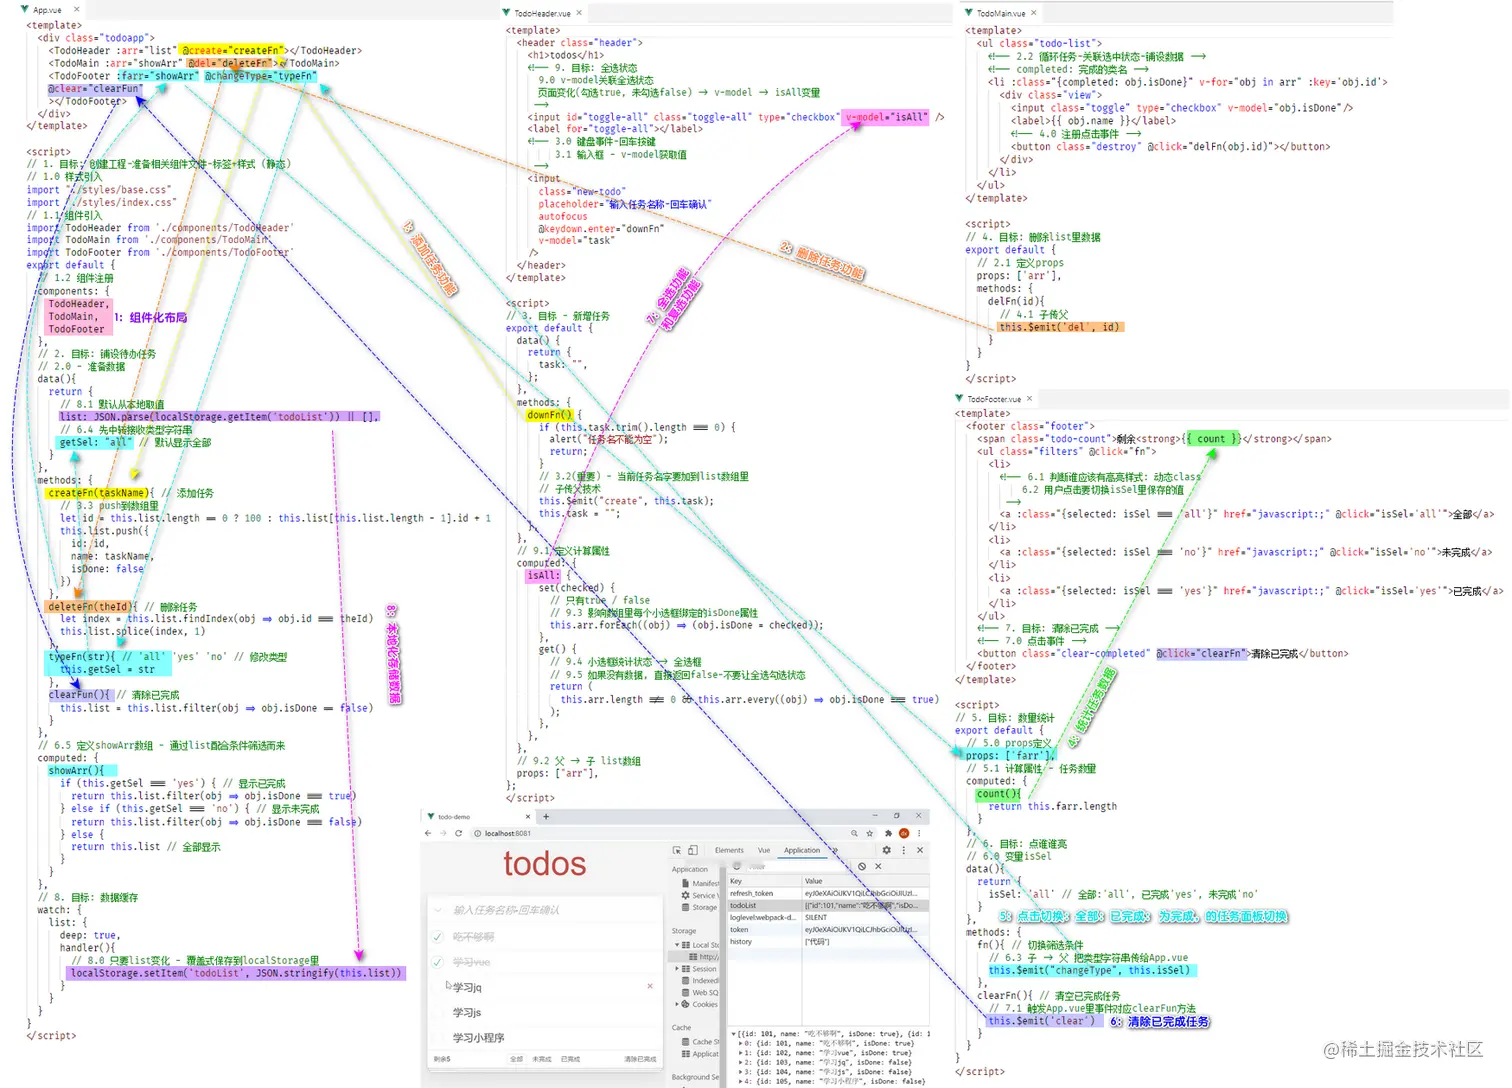Open the browser zoom search icon
The image size is (1512, 1088).
[x=854, y=833]
